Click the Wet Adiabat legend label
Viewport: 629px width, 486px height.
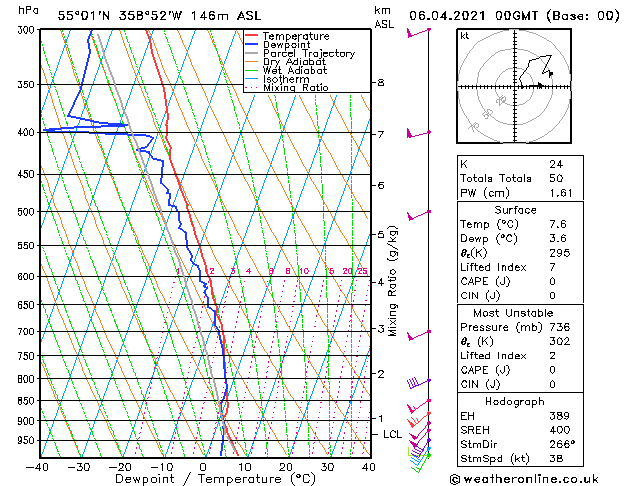tap(295, 71)
